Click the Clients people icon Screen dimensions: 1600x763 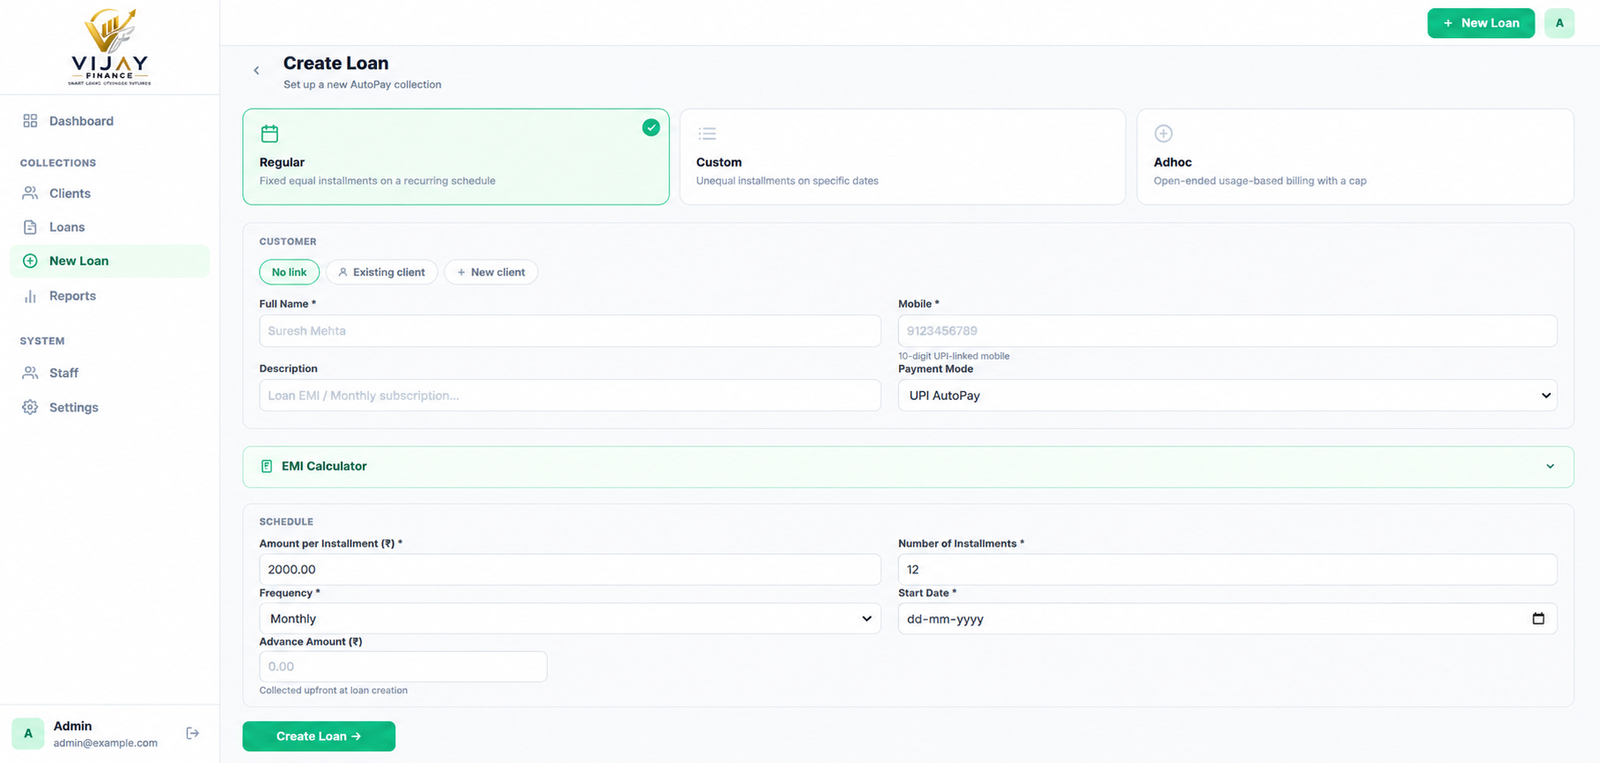(x=30, y=193)
